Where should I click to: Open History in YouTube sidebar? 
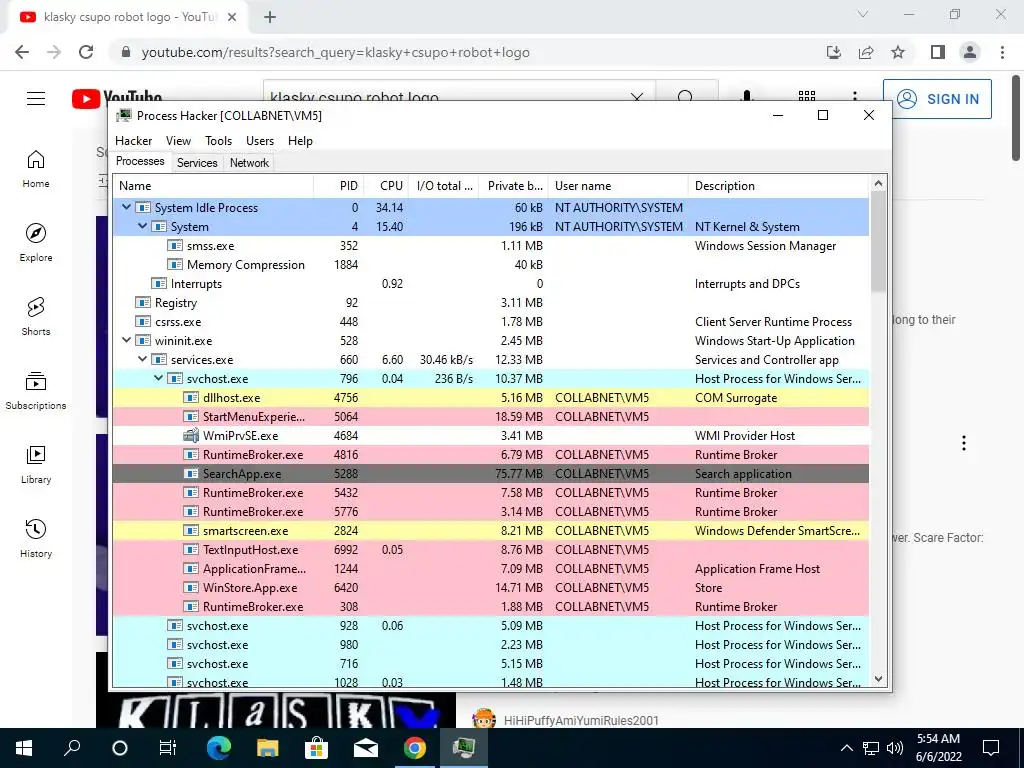[x=36, y=537]
